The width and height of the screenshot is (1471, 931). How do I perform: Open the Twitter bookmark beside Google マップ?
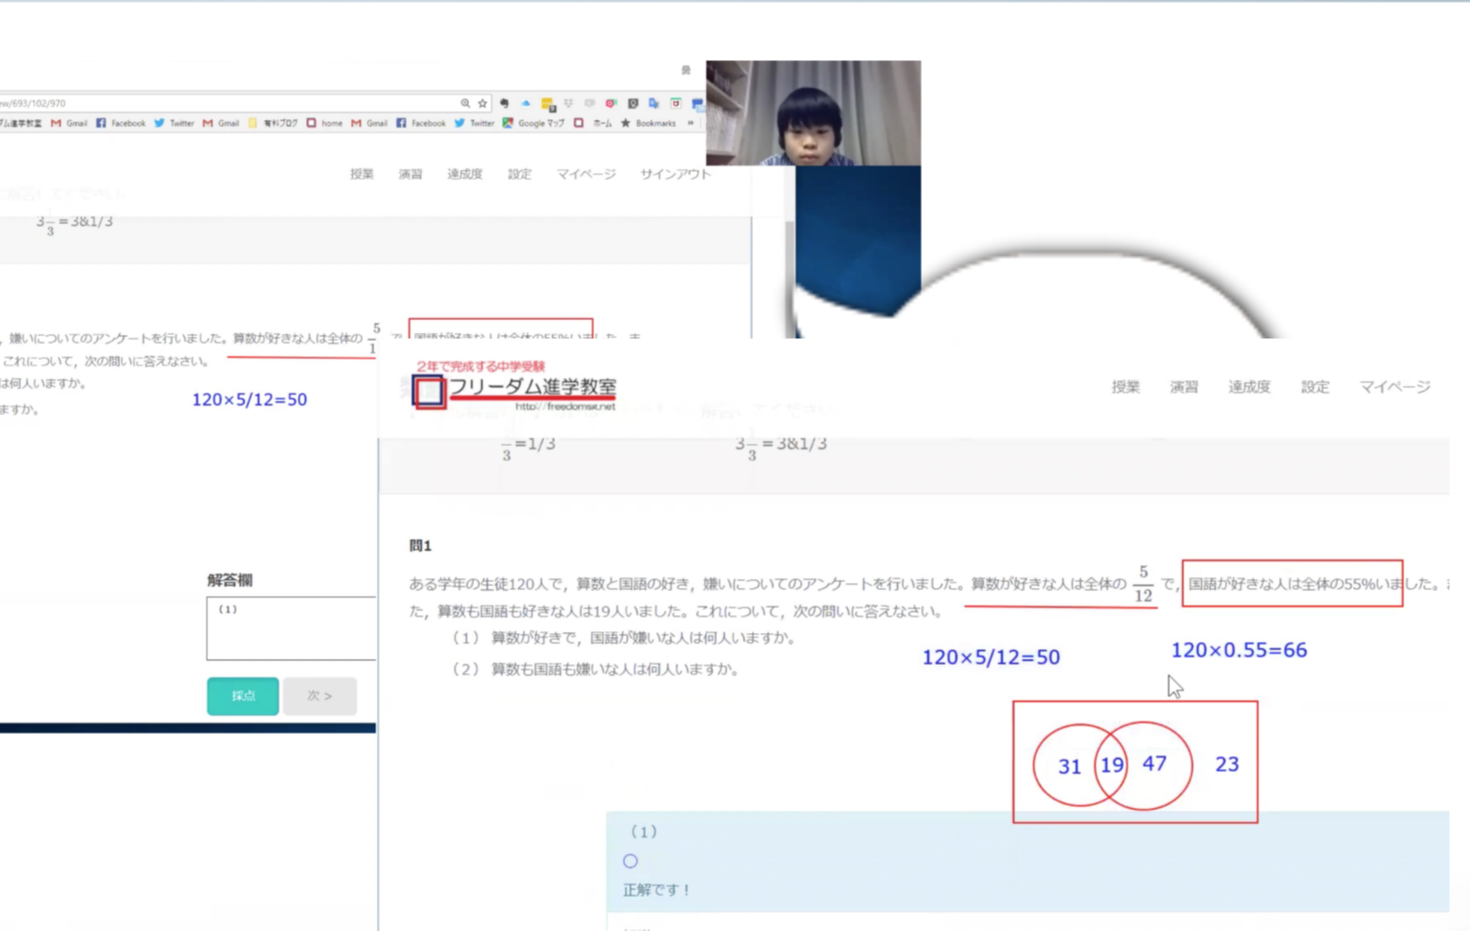click(x=474, y=123)
